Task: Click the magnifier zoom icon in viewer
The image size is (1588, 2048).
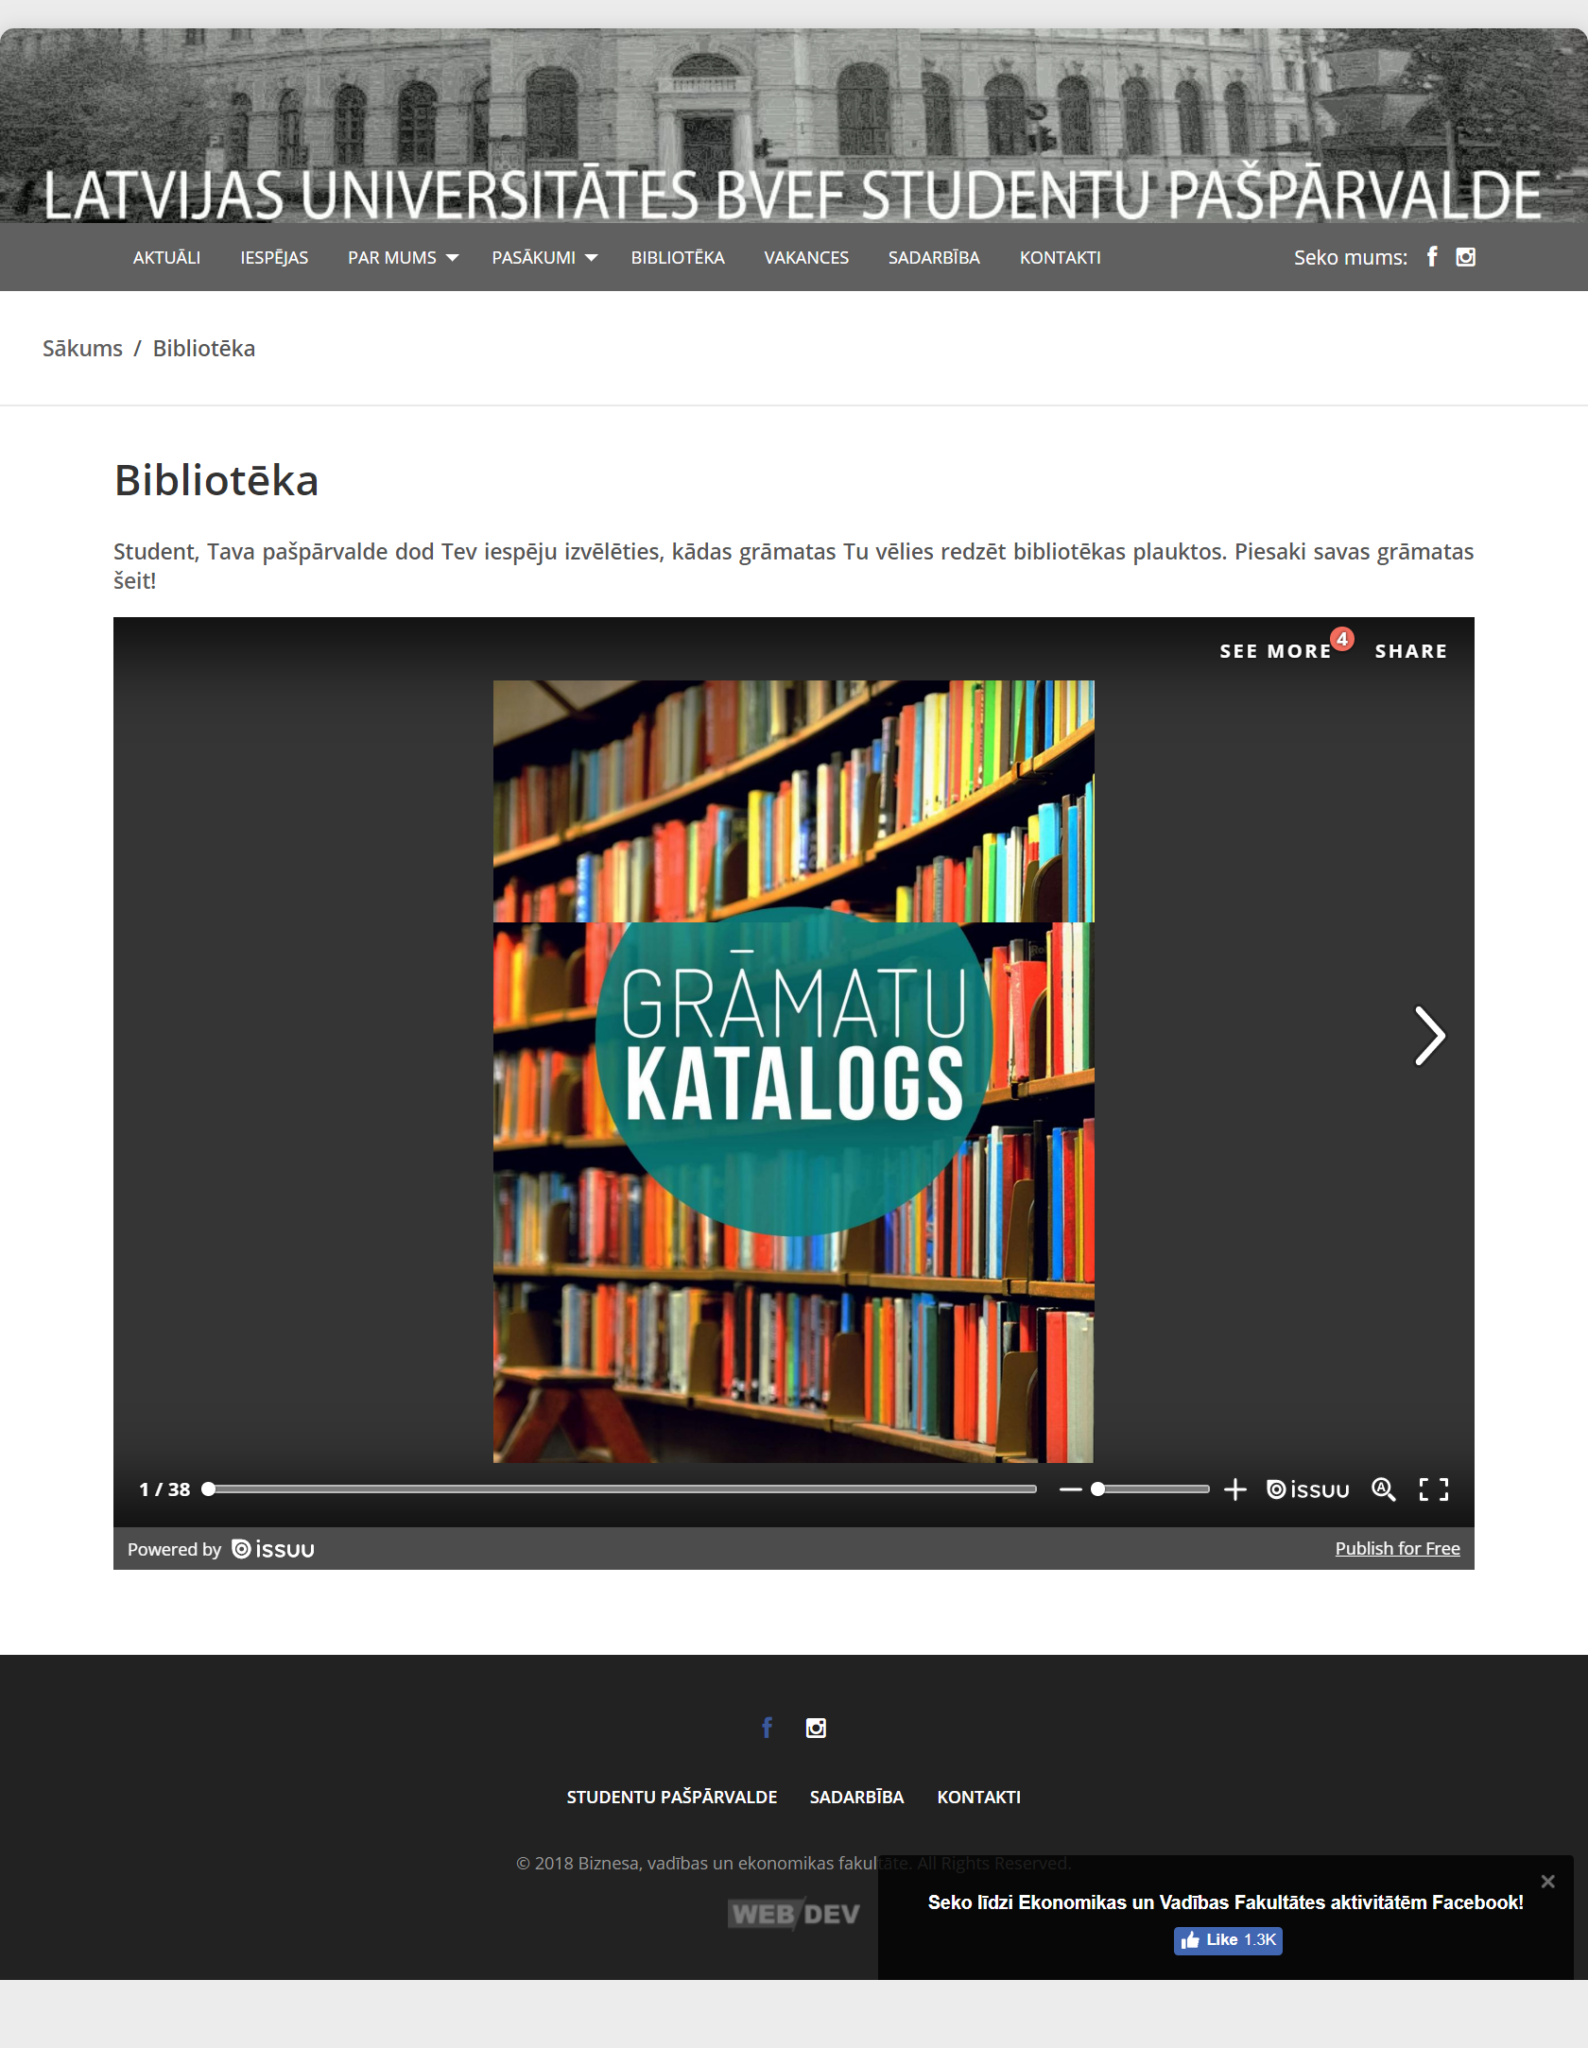Action: tap(1383, 1489)
